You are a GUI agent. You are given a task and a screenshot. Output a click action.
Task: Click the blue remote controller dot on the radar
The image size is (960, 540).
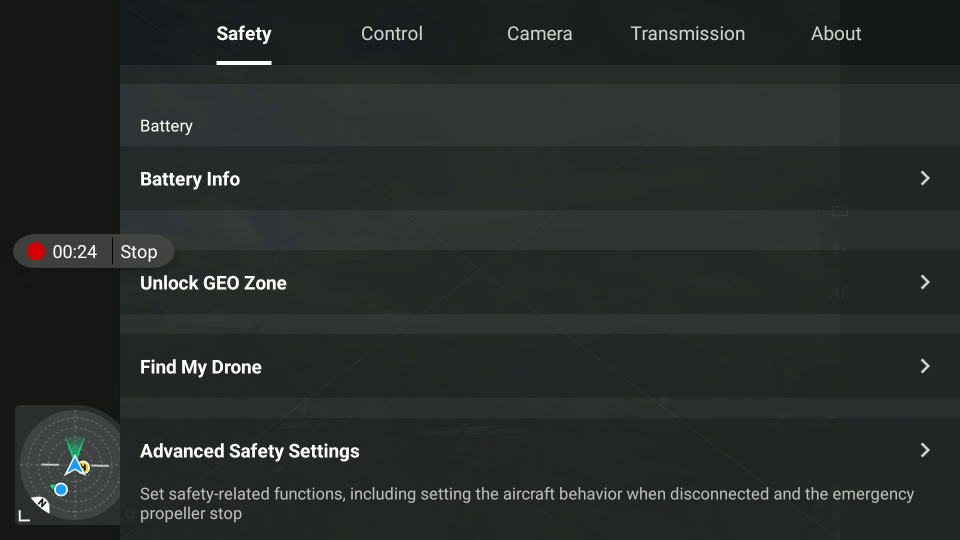pyautogui.click(x=61, y=489)
